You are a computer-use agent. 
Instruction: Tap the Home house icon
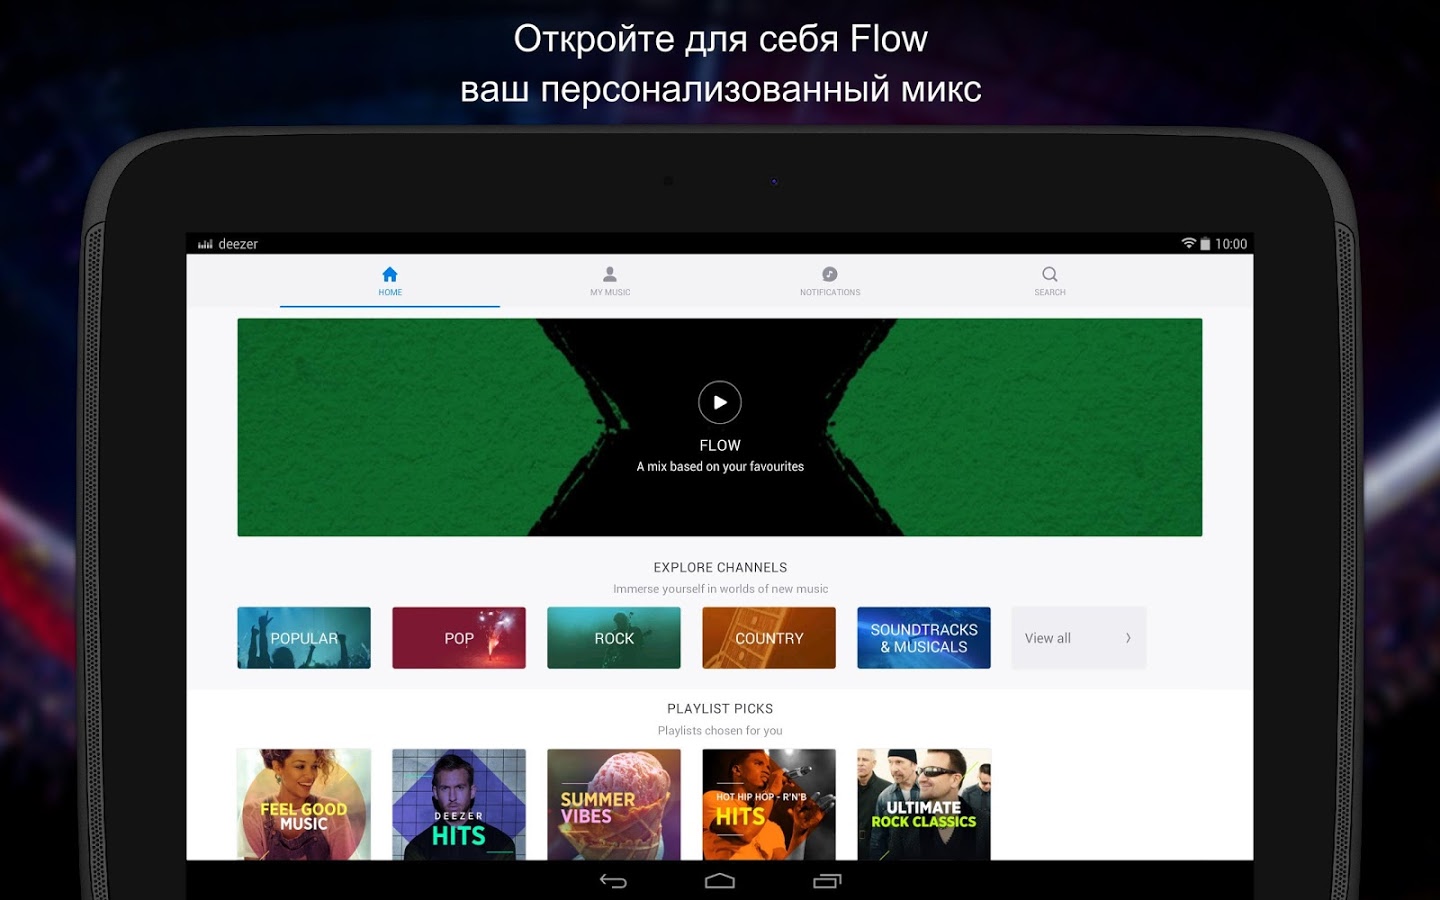pyautogui.click(x=390, y=274)
